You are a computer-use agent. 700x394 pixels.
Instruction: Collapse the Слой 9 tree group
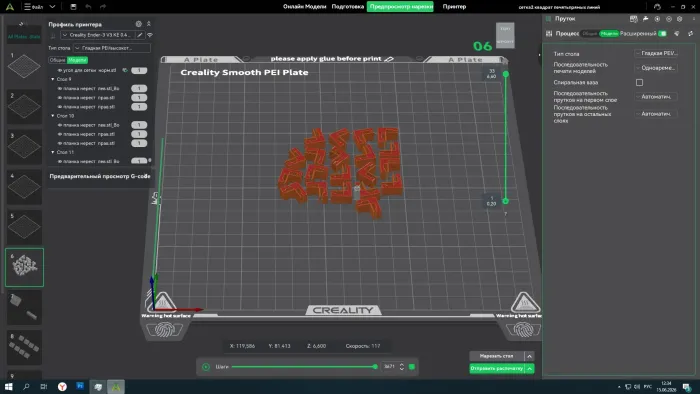tap(53, 79)
